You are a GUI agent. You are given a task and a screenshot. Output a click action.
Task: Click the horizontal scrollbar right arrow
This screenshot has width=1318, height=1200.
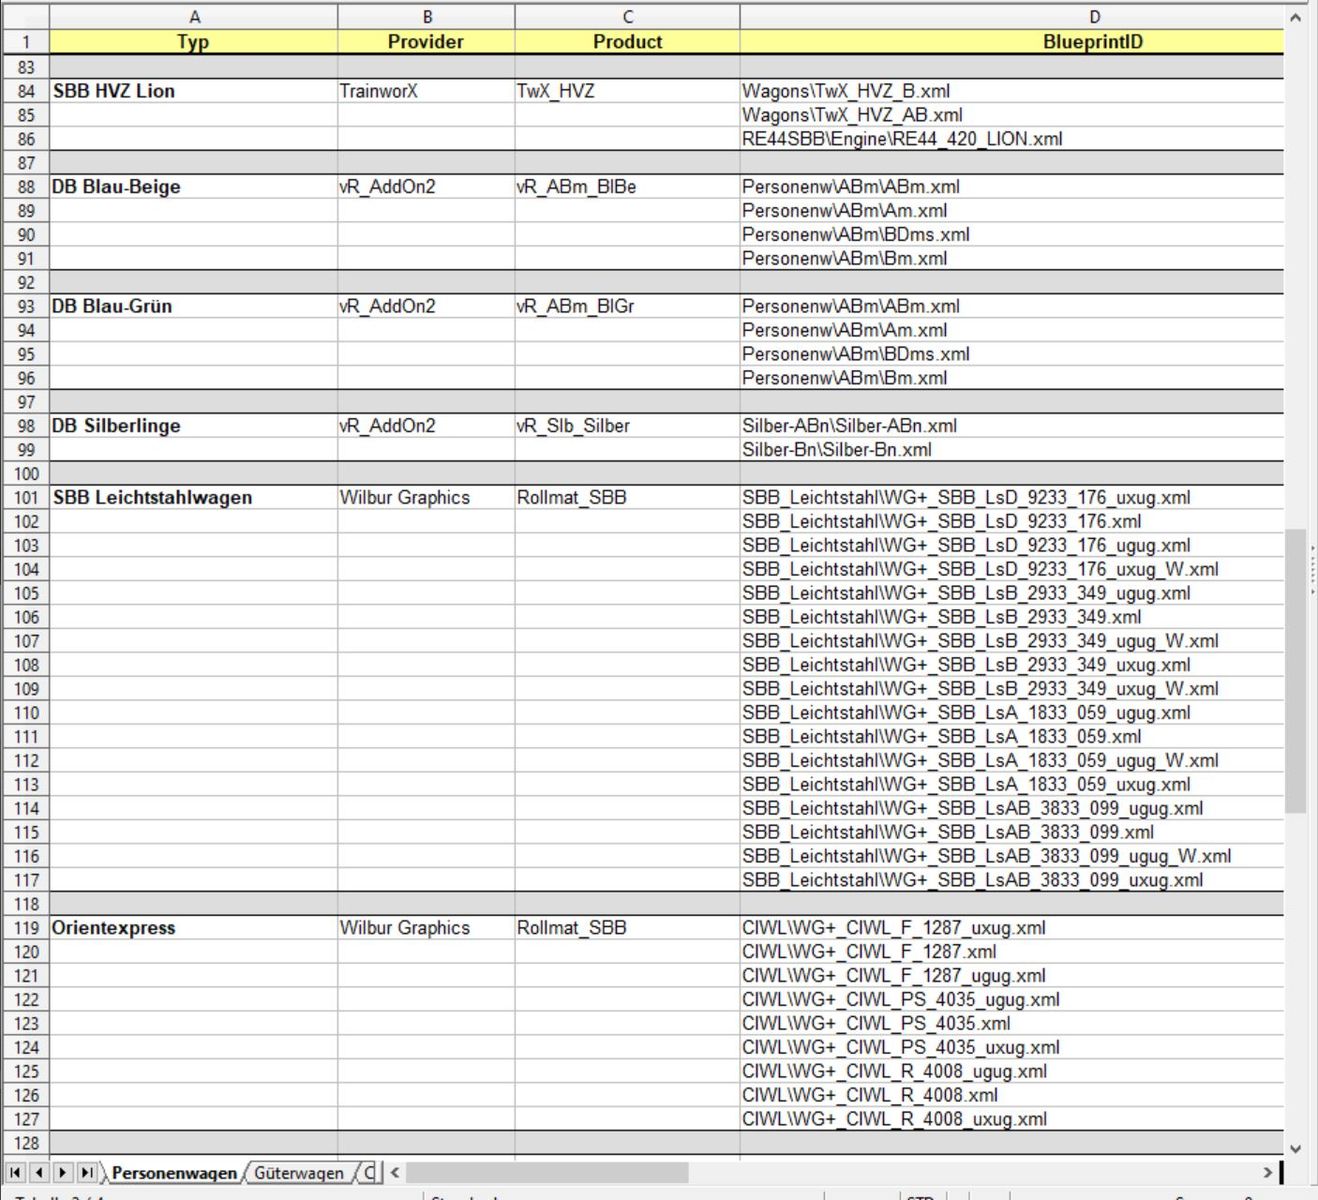point(1268,1172)
